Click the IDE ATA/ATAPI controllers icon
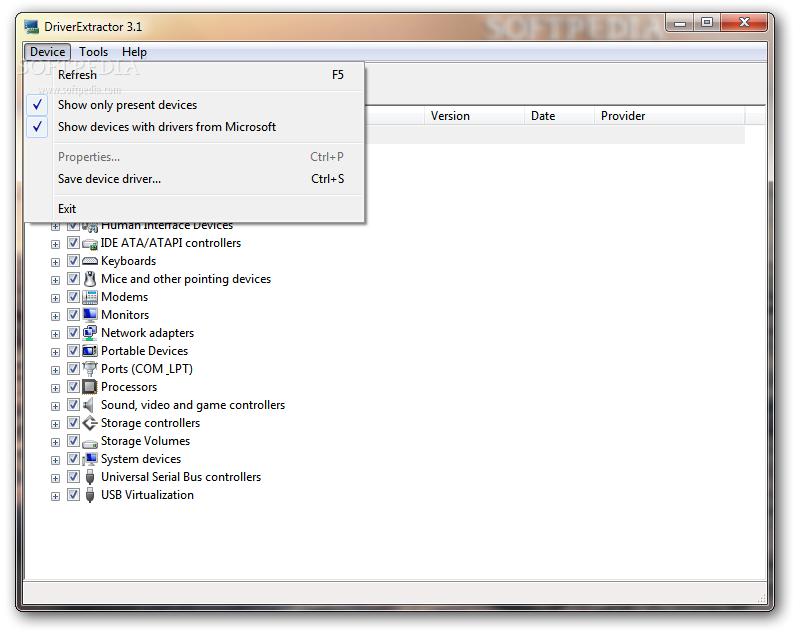The width and height of the screenshot is (795, 632). 90,244
